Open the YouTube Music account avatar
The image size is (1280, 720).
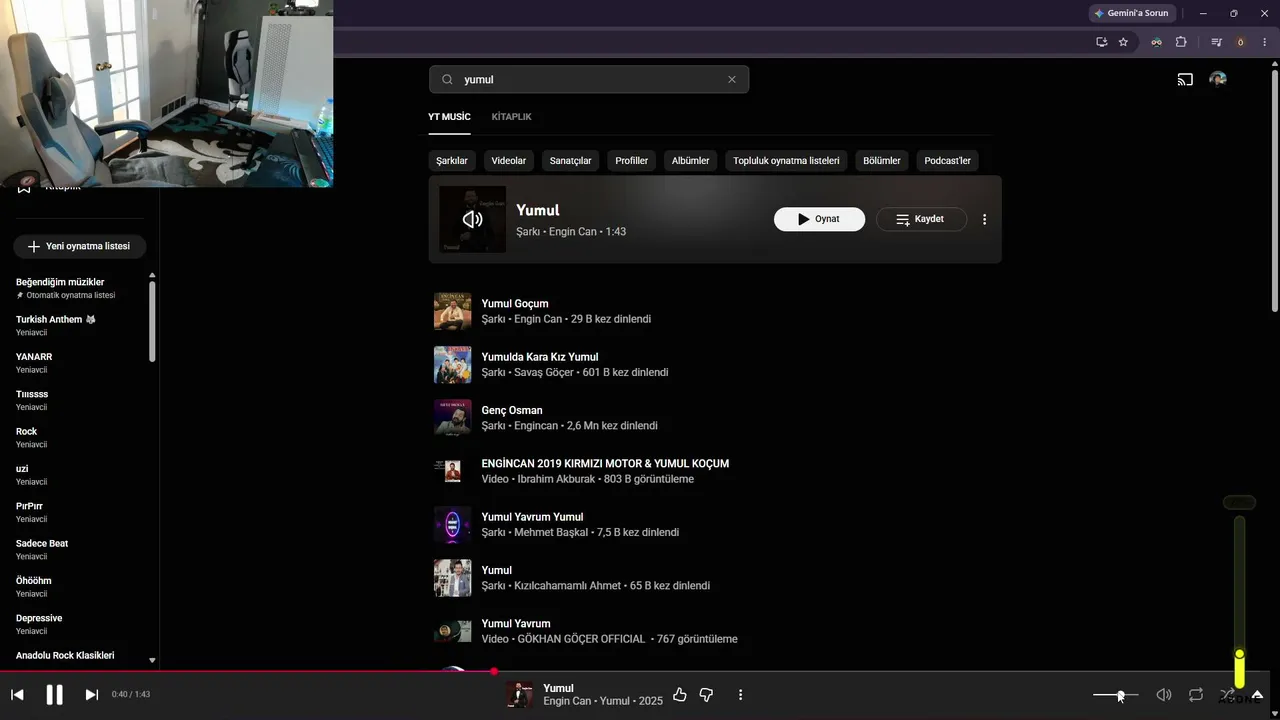[1218, 79]
